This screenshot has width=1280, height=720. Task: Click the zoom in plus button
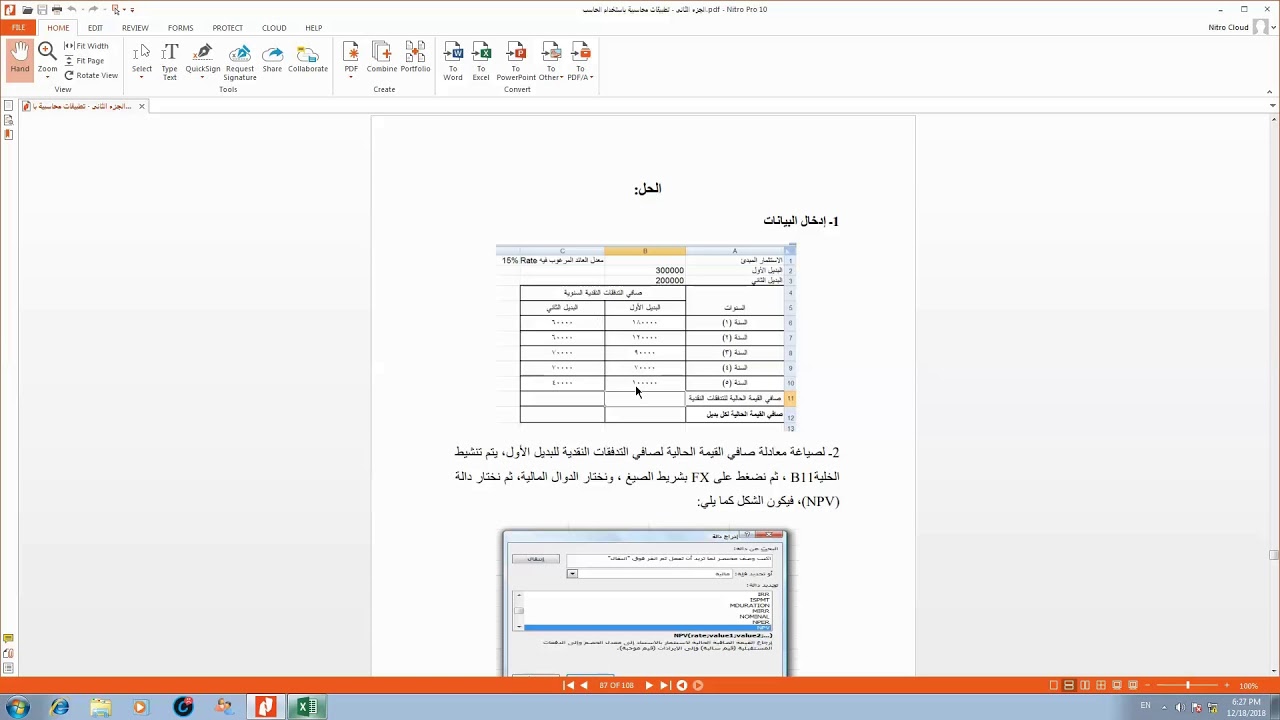click(1227, 686)
